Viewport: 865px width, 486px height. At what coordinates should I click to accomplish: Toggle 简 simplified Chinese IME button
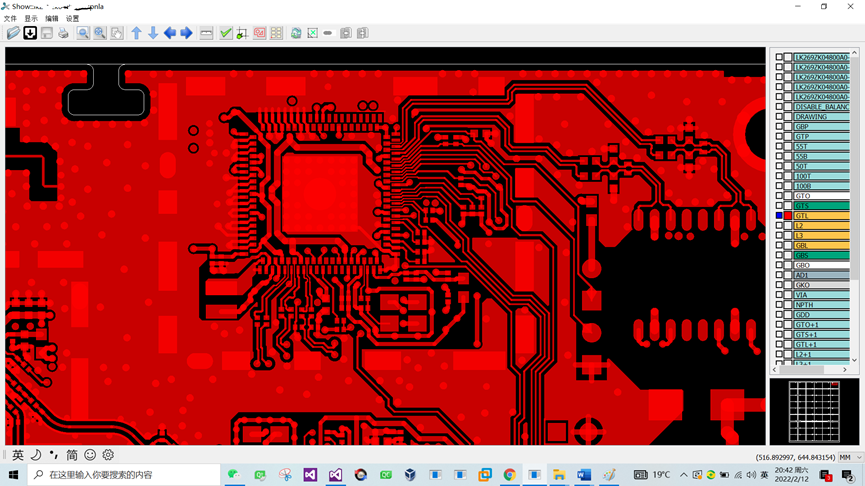(72, 455)
